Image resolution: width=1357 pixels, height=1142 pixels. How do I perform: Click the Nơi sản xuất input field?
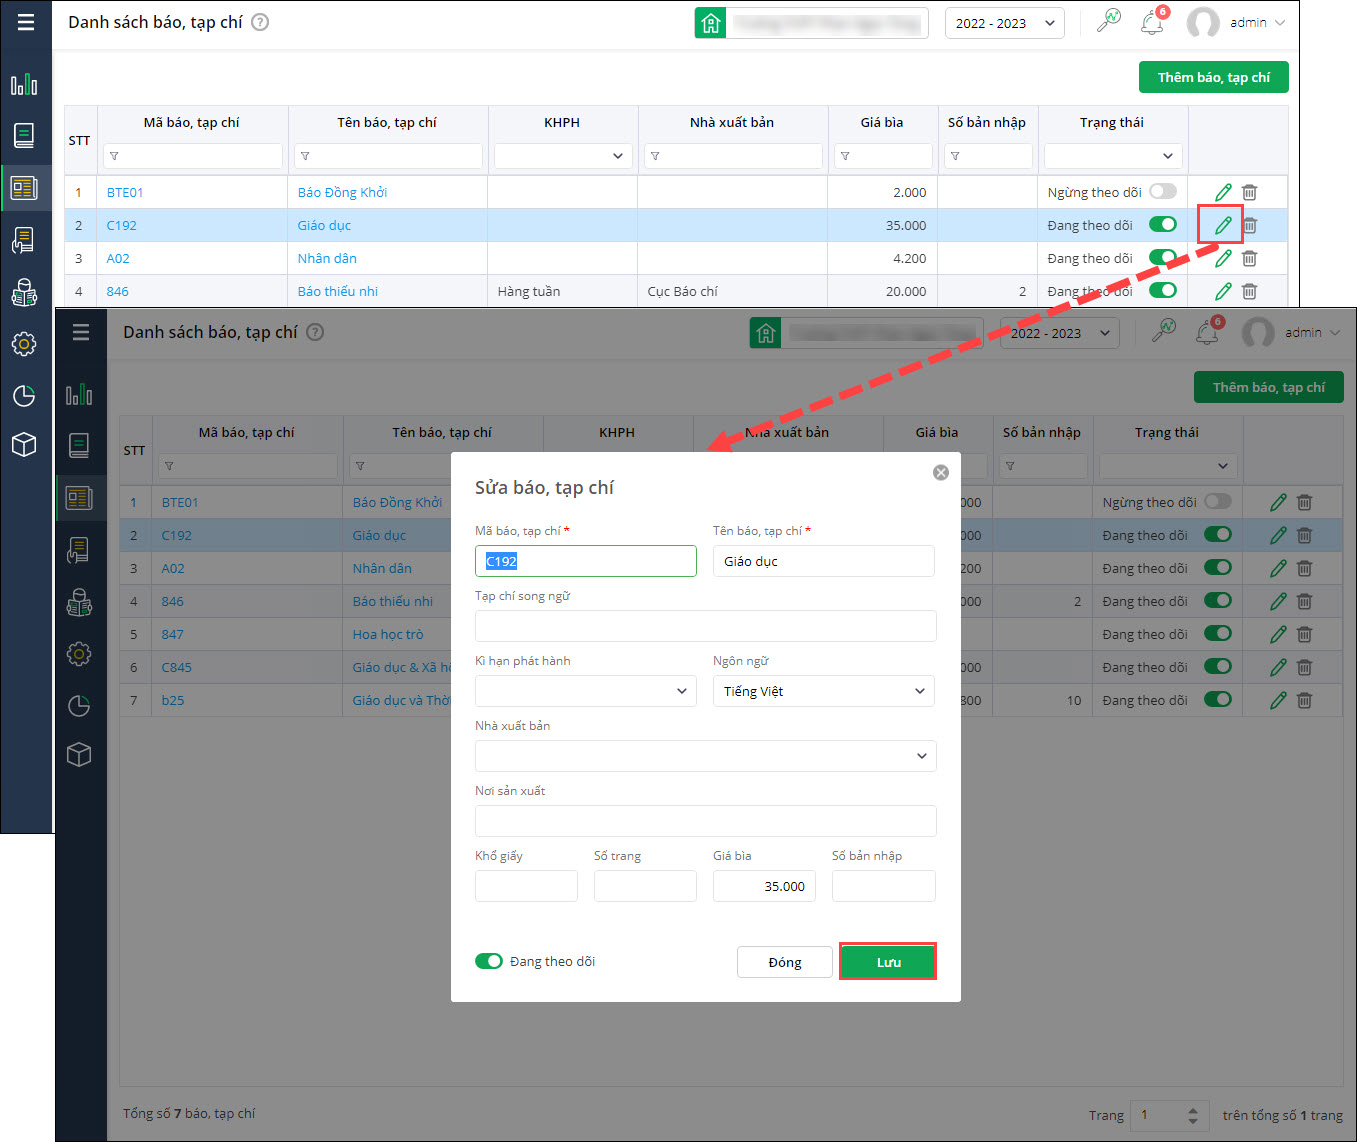click(x=706, y=821)
